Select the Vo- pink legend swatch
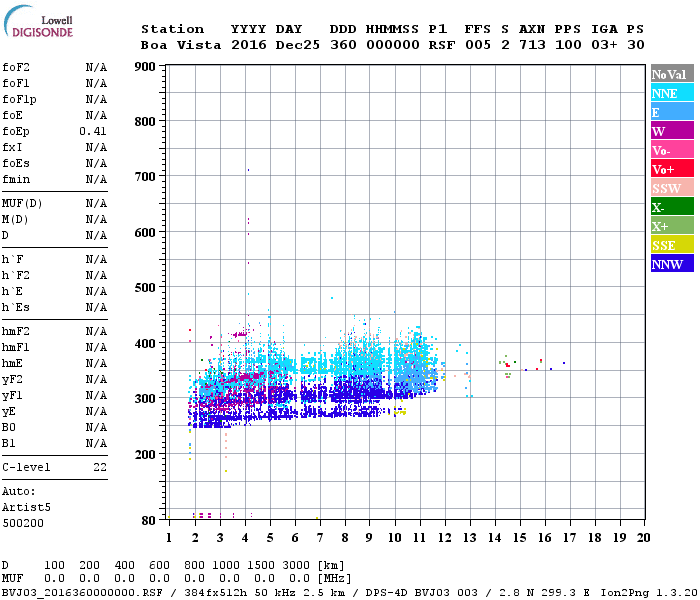Screen dimensions: 700x600 click(672, 150)
